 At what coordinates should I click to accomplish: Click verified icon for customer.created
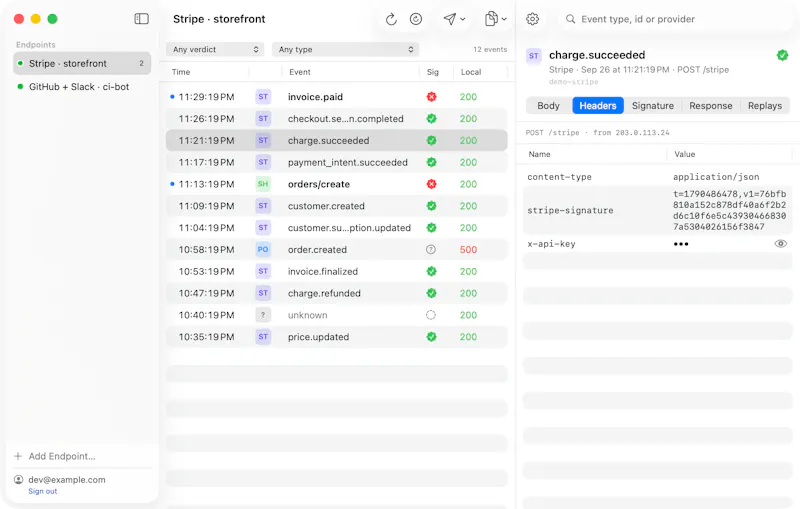pyautogui.click(x=431, y=206)
